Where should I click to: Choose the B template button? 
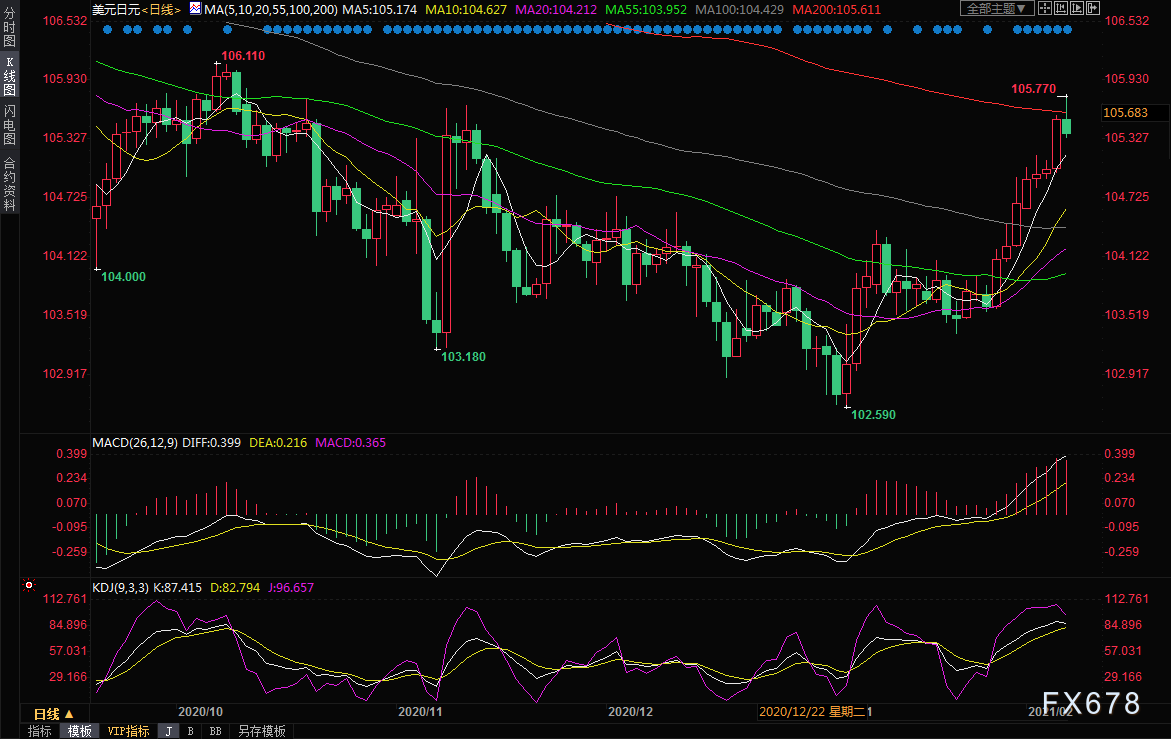(x=190, y=732)
